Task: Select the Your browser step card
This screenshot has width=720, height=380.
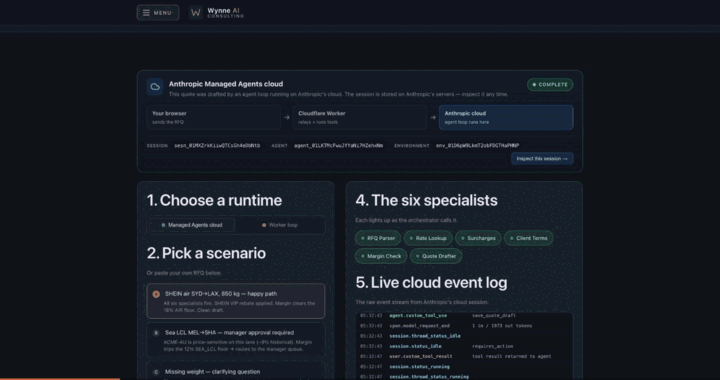Action: click(214, 117)
